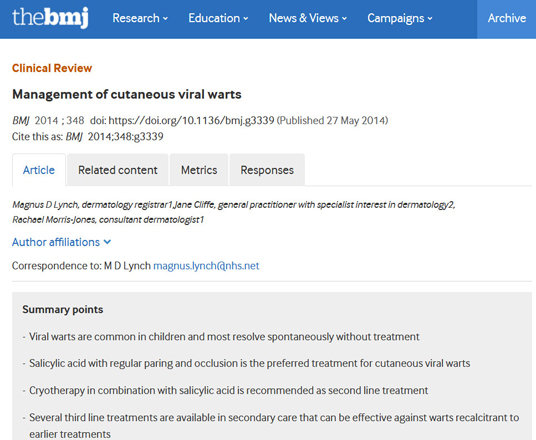536x440 pixels.
Task: Switch to the Related content tab
Action: click(x=118, y=170)
